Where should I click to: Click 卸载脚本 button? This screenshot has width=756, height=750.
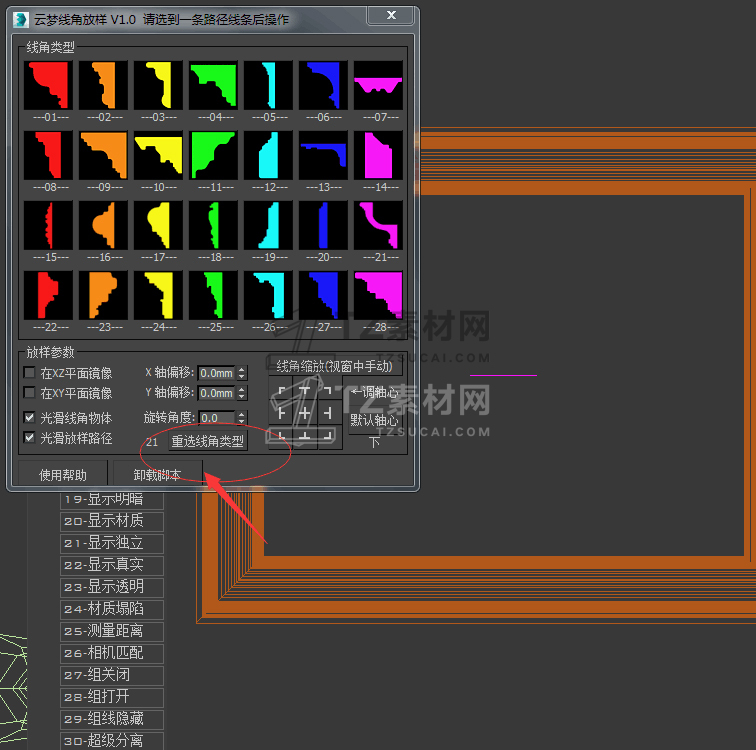pyautogui.click(x=157, y=474)
